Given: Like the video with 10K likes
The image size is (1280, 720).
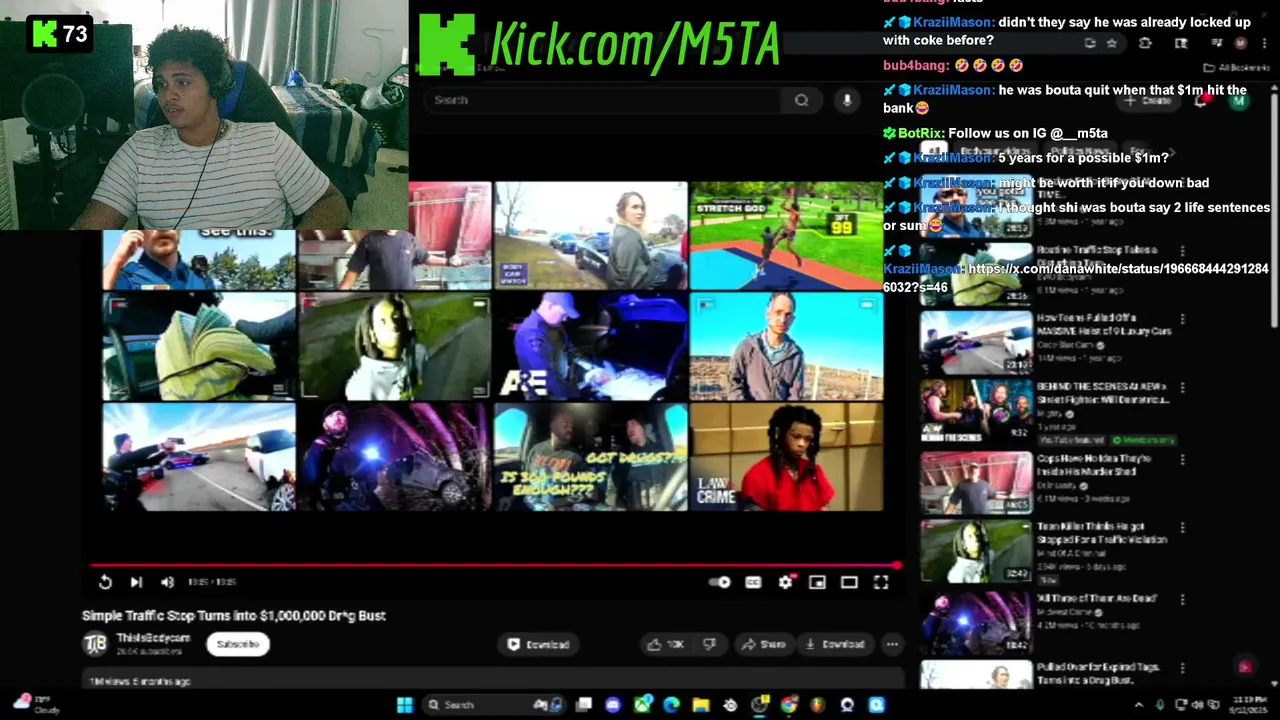Looking at the screenshot, I should pyautogui.click(x=666, y=644).
